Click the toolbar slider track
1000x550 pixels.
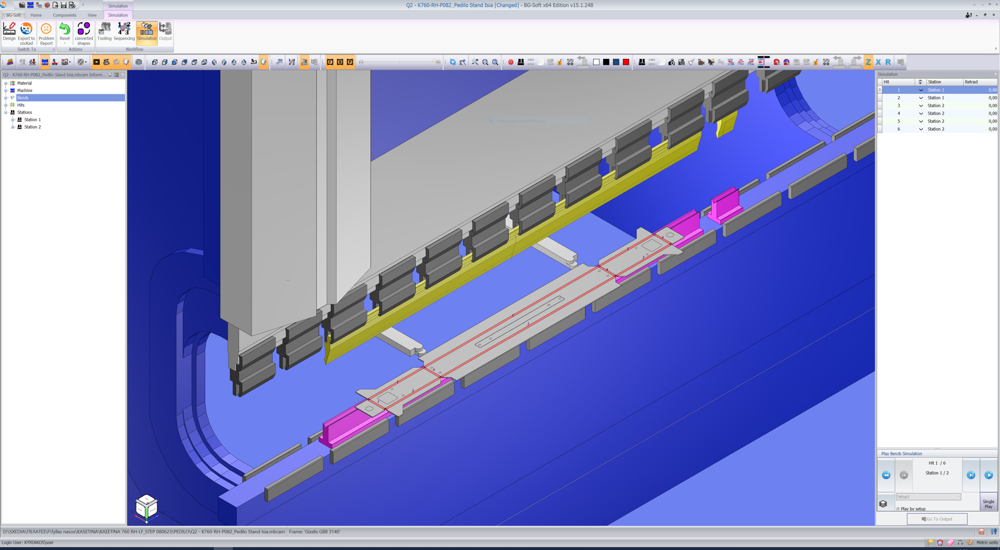(x=399, y=62)
